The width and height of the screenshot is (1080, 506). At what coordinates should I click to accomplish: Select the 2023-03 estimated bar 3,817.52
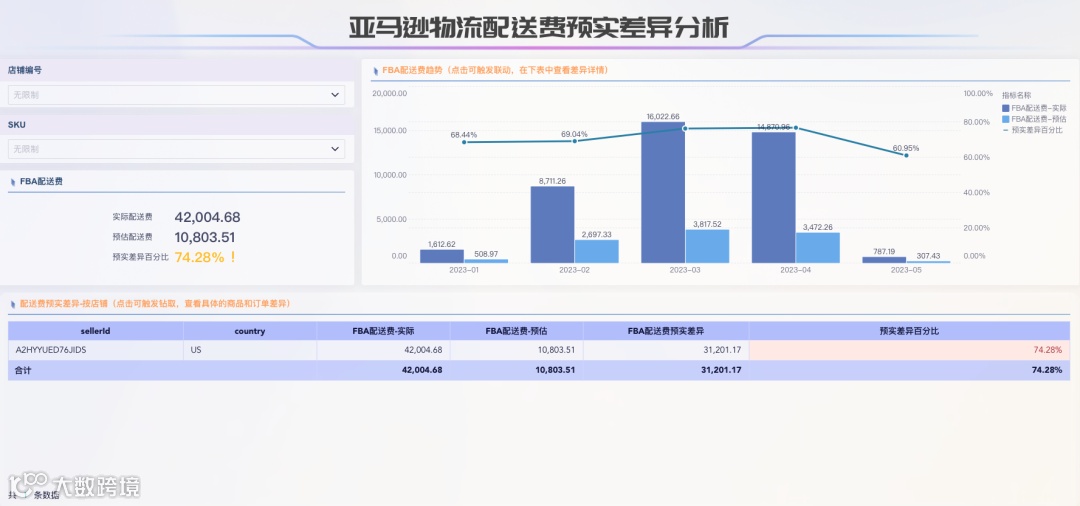point(707,246)
